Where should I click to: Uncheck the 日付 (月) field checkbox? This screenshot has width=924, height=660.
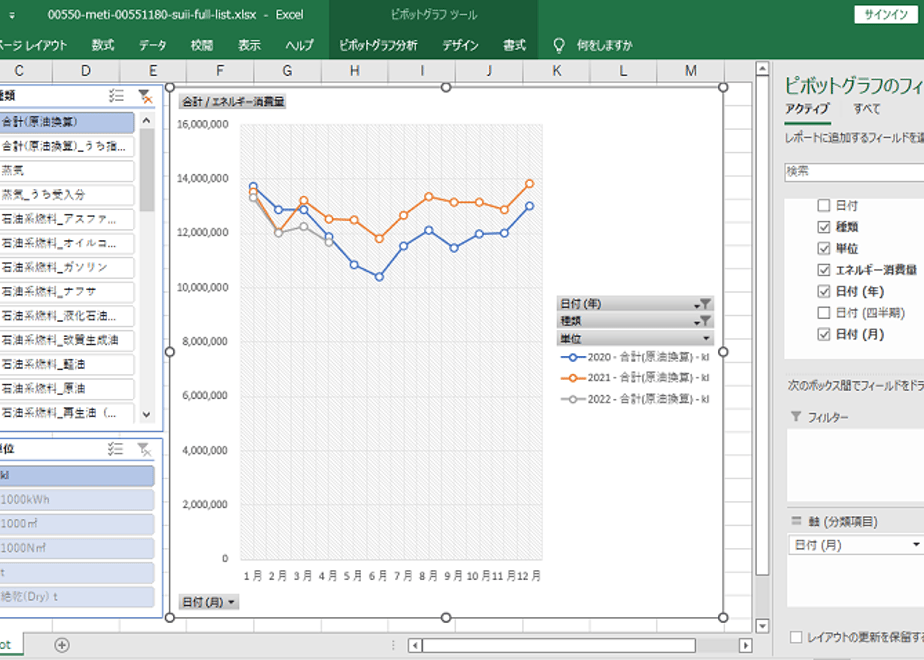point(824,334)
